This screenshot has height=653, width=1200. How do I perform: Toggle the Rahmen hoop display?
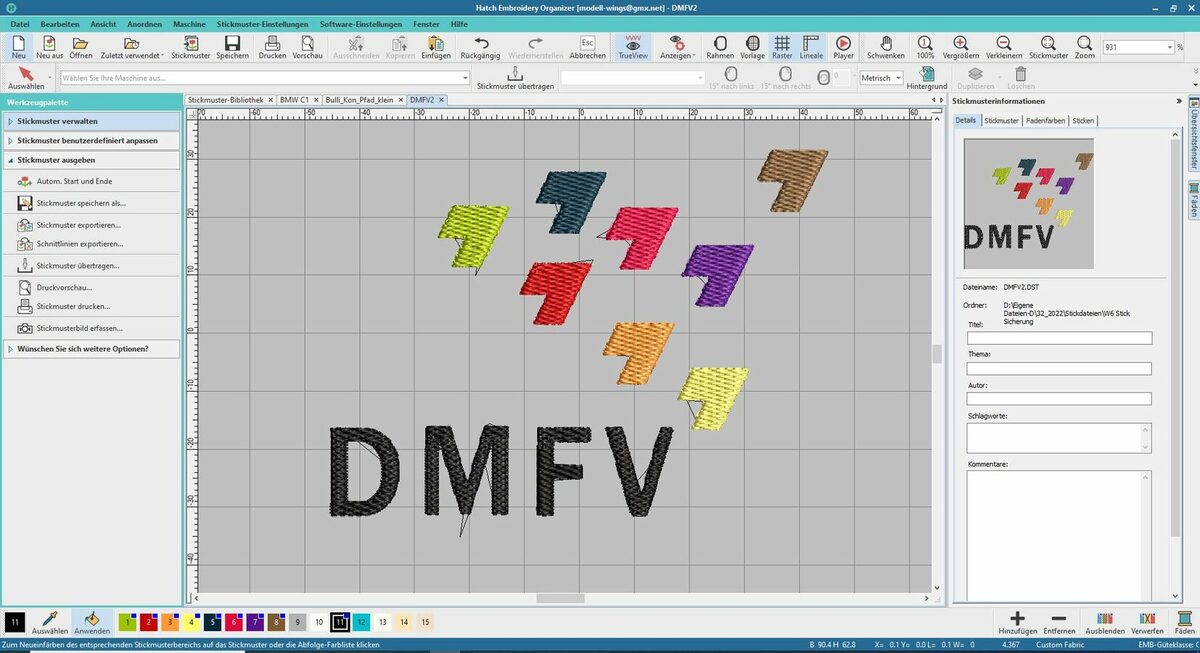pos(720,47)
